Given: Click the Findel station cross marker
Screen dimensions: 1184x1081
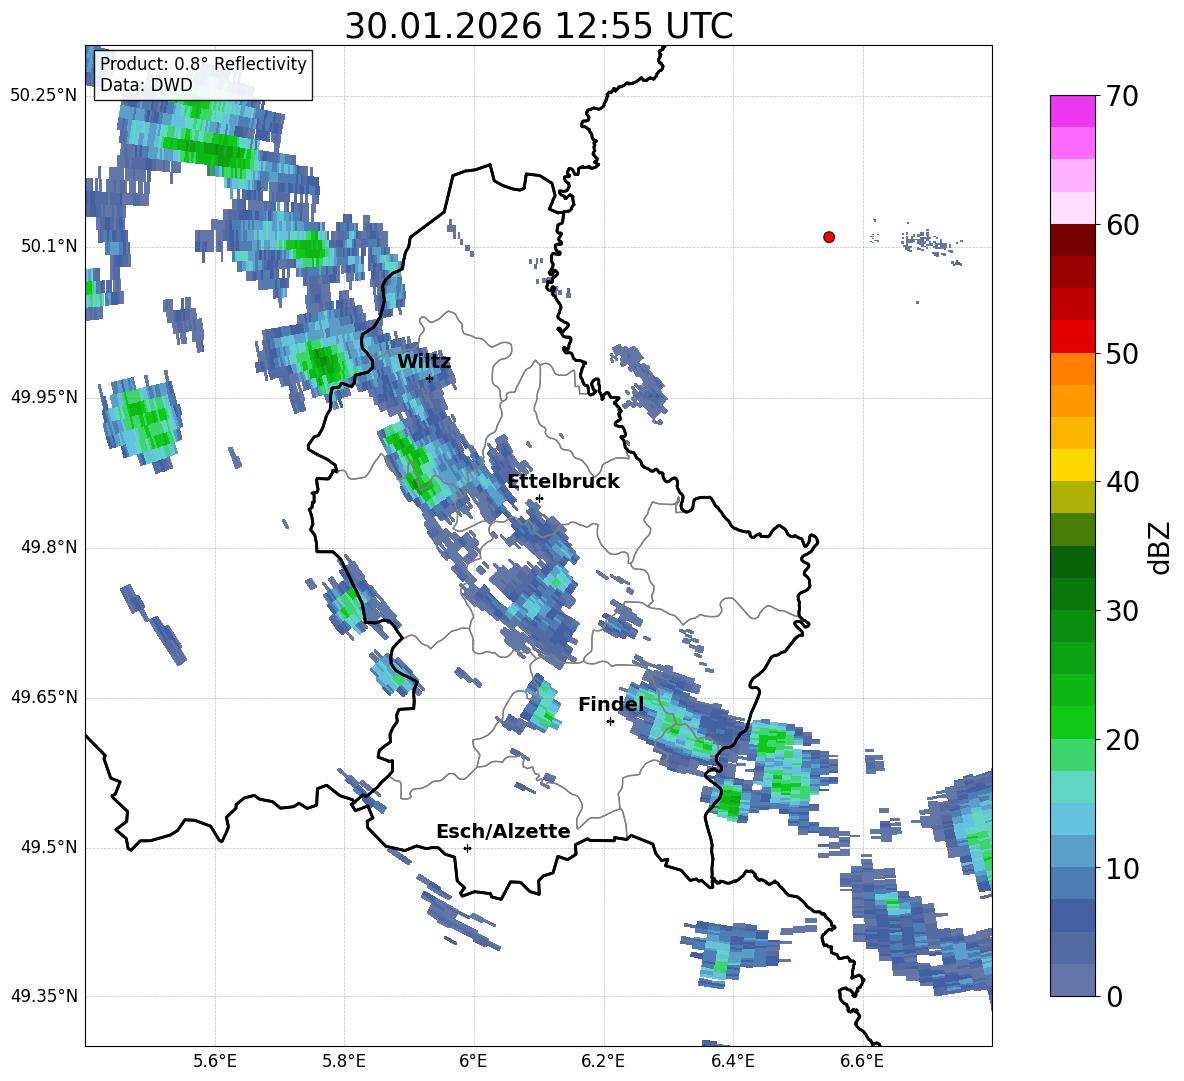Looking at the screenshot, I should pyautogui.click(x=610, y=722).
